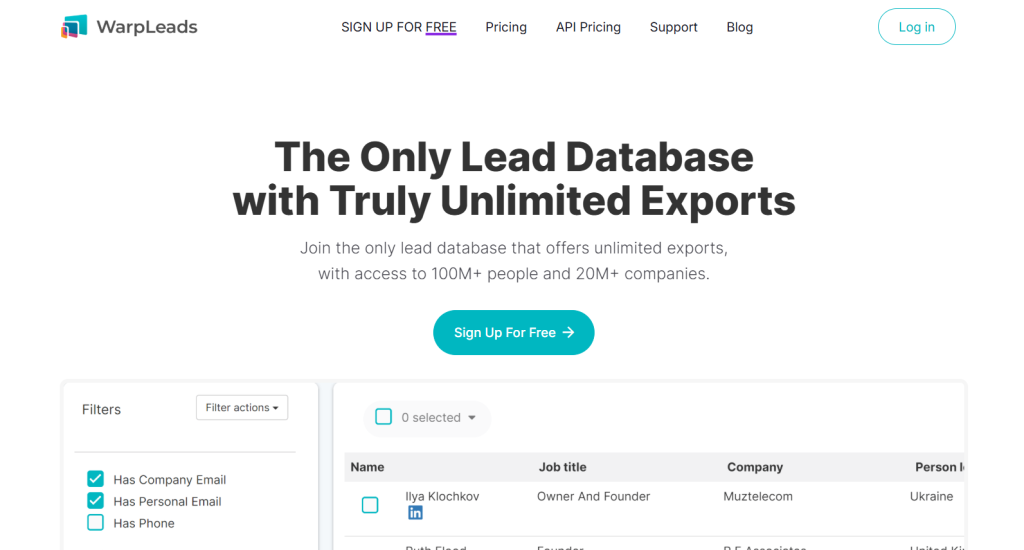1024x550 pixels.
Task: Tick the select-all checkbox beside '0 selected'
Action: [383, 417]
